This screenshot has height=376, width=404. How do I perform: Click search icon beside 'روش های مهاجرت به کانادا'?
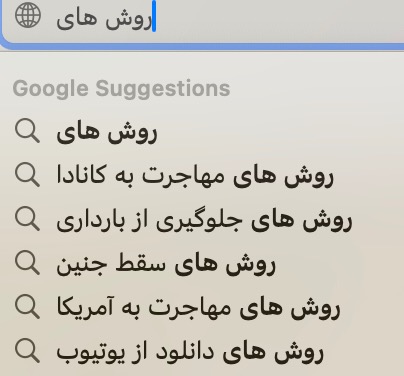[27, 175]
